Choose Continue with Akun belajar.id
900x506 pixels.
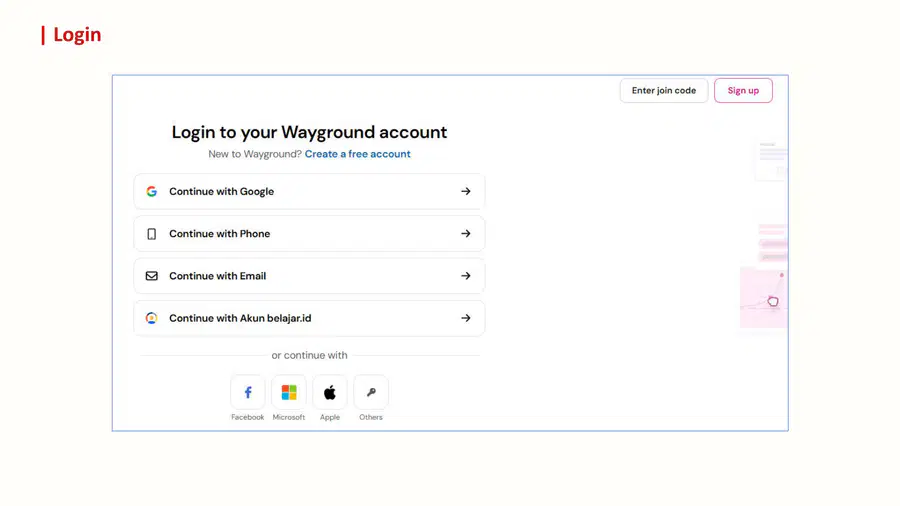click(309, 318)
